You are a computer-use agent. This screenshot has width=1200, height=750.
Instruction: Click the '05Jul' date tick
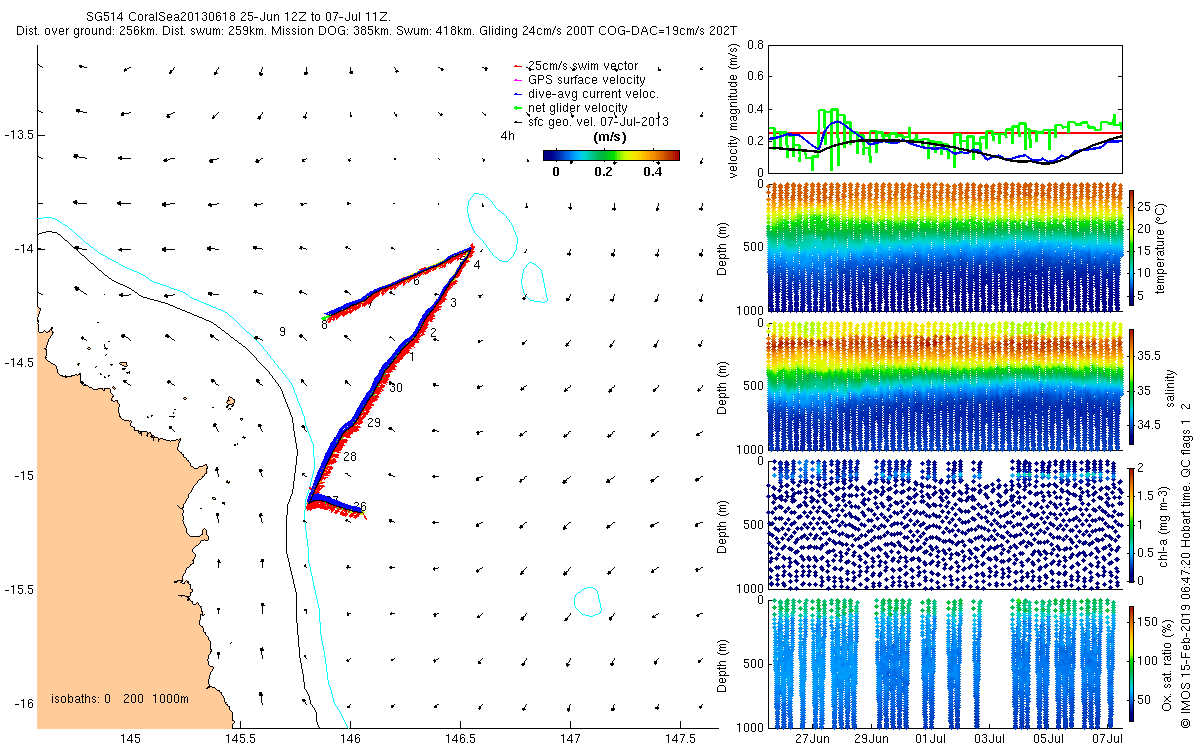coord(1050,739)
